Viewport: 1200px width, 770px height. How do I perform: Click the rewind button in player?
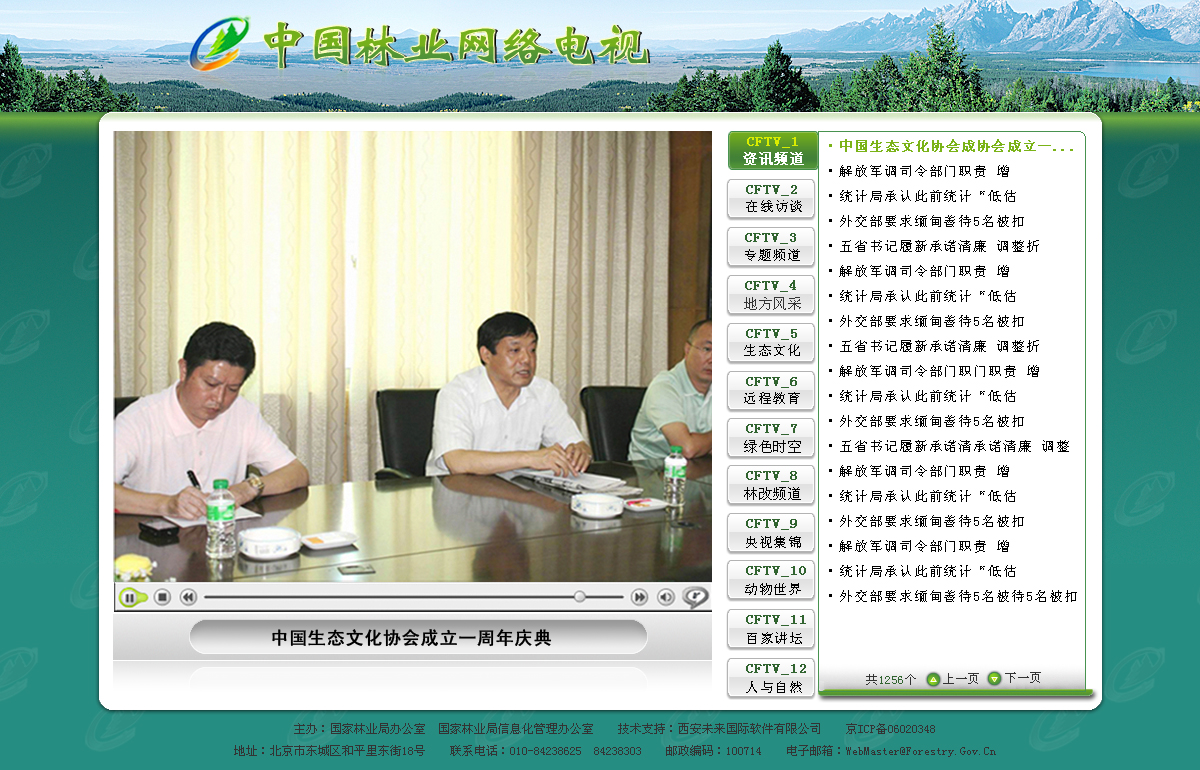188,597
